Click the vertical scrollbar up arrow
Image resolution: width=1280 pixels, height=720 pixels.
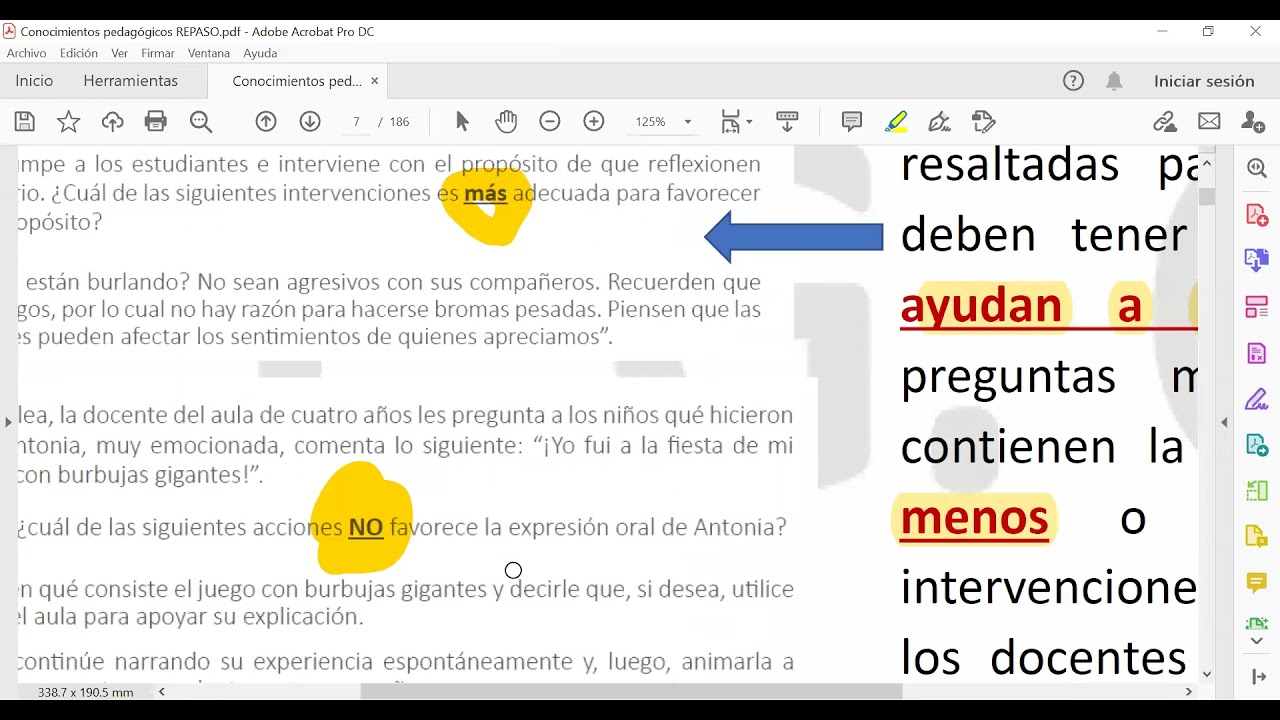[x=1207, y=163]
